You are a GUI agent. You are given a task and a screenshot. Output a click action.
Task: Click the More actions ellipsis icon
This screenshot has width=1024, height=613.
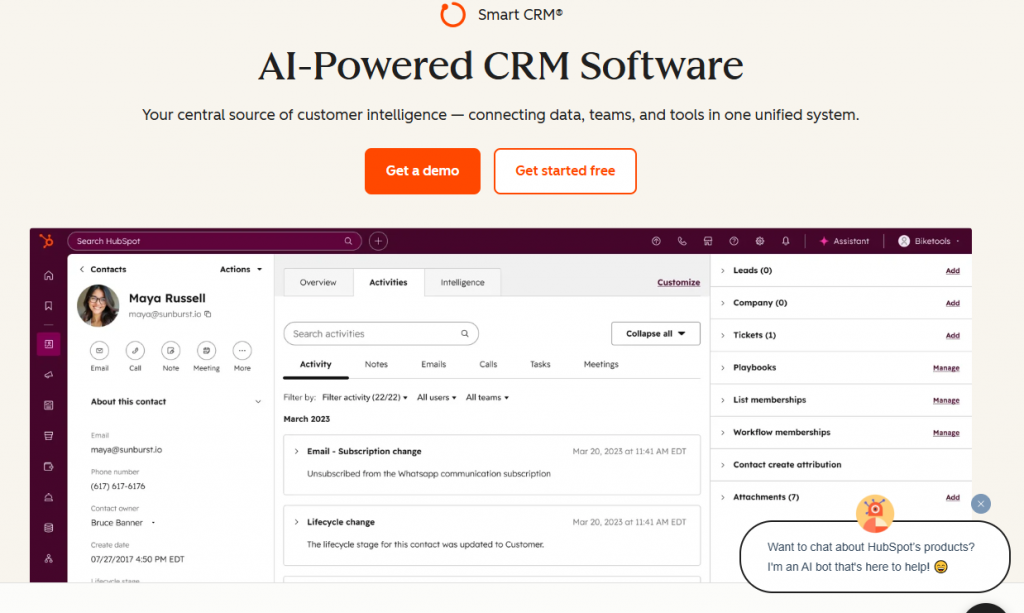242,351
